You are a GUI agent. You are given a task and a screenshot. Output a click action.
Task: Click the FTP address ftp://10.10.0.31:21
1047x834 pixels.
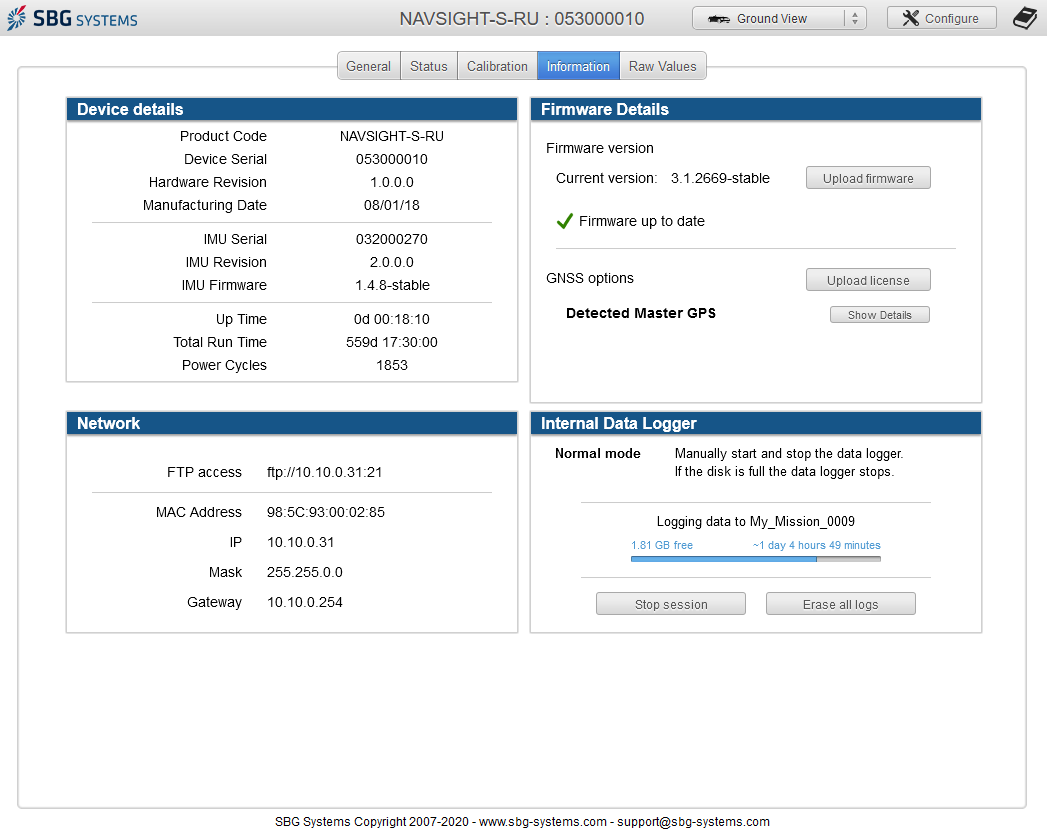[x=325, y=472]
